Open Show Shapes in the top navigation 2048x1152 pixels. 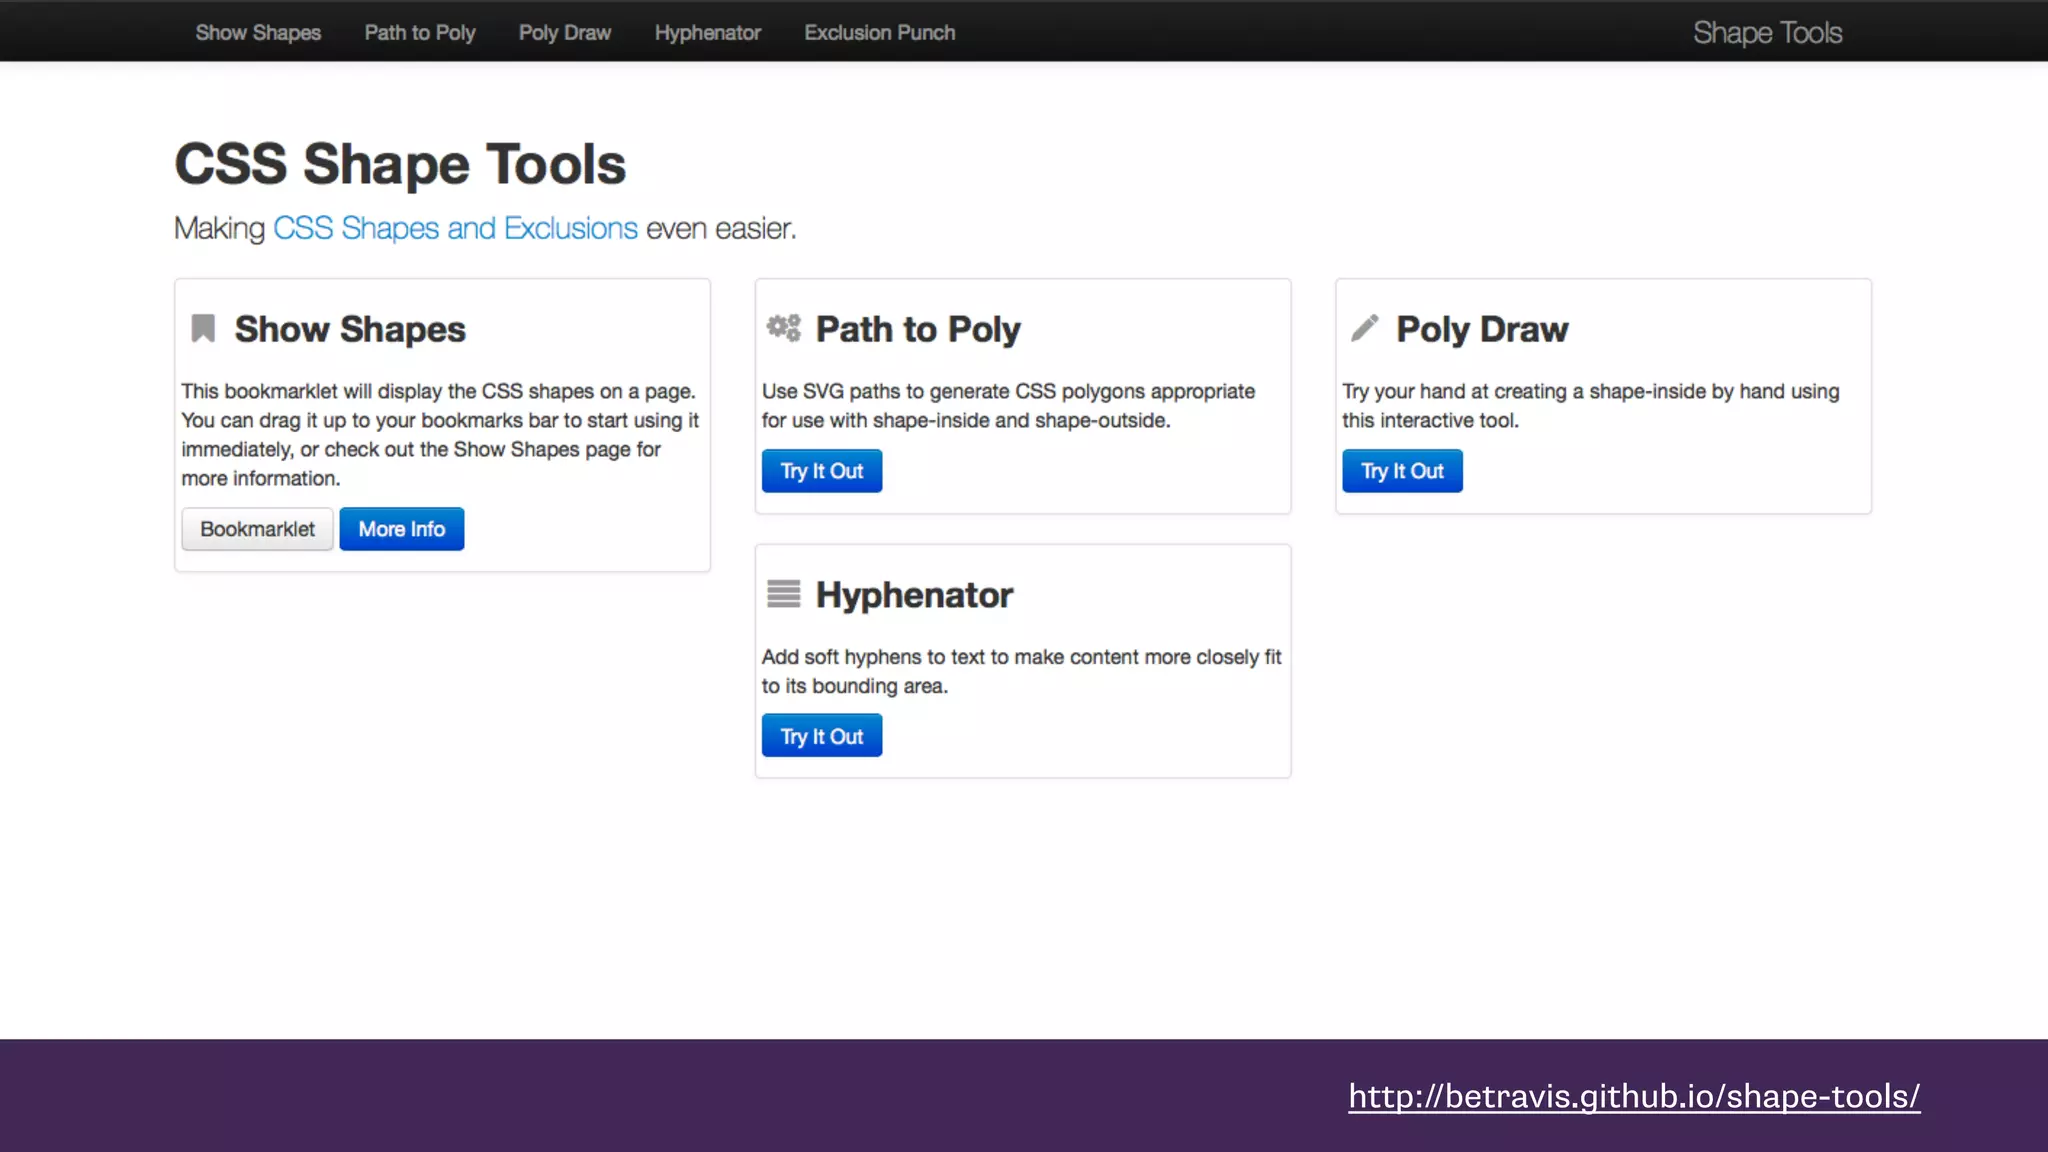click(258, 32)
